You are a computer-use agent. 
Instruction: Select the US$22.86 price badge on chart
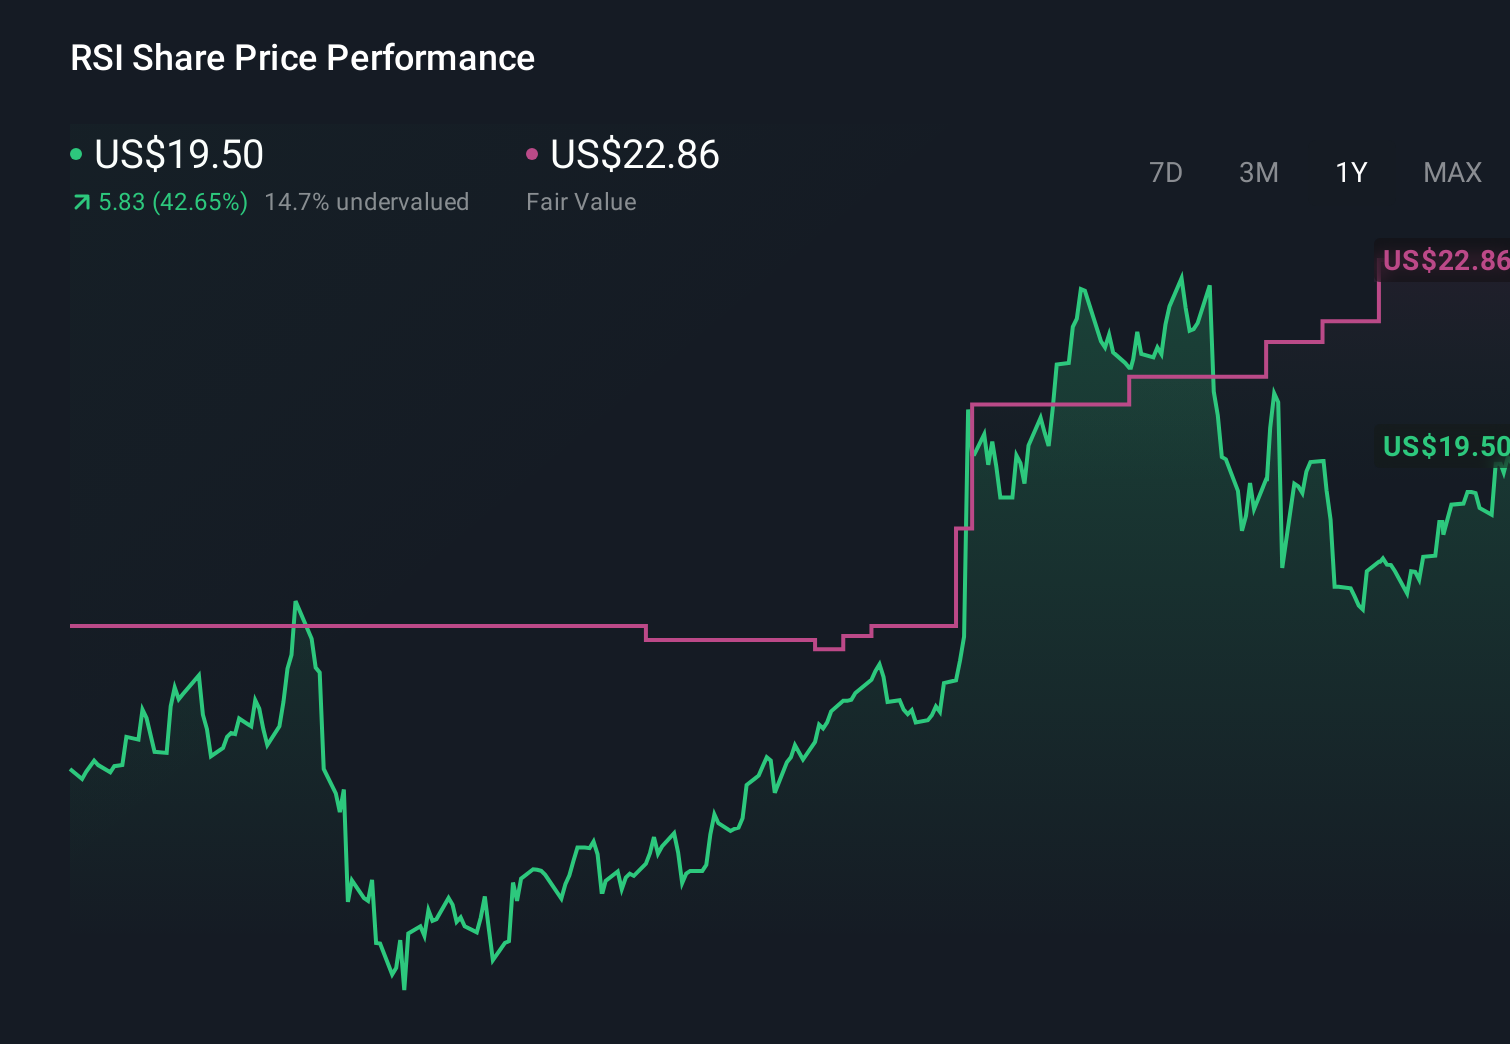[1444, 261]
